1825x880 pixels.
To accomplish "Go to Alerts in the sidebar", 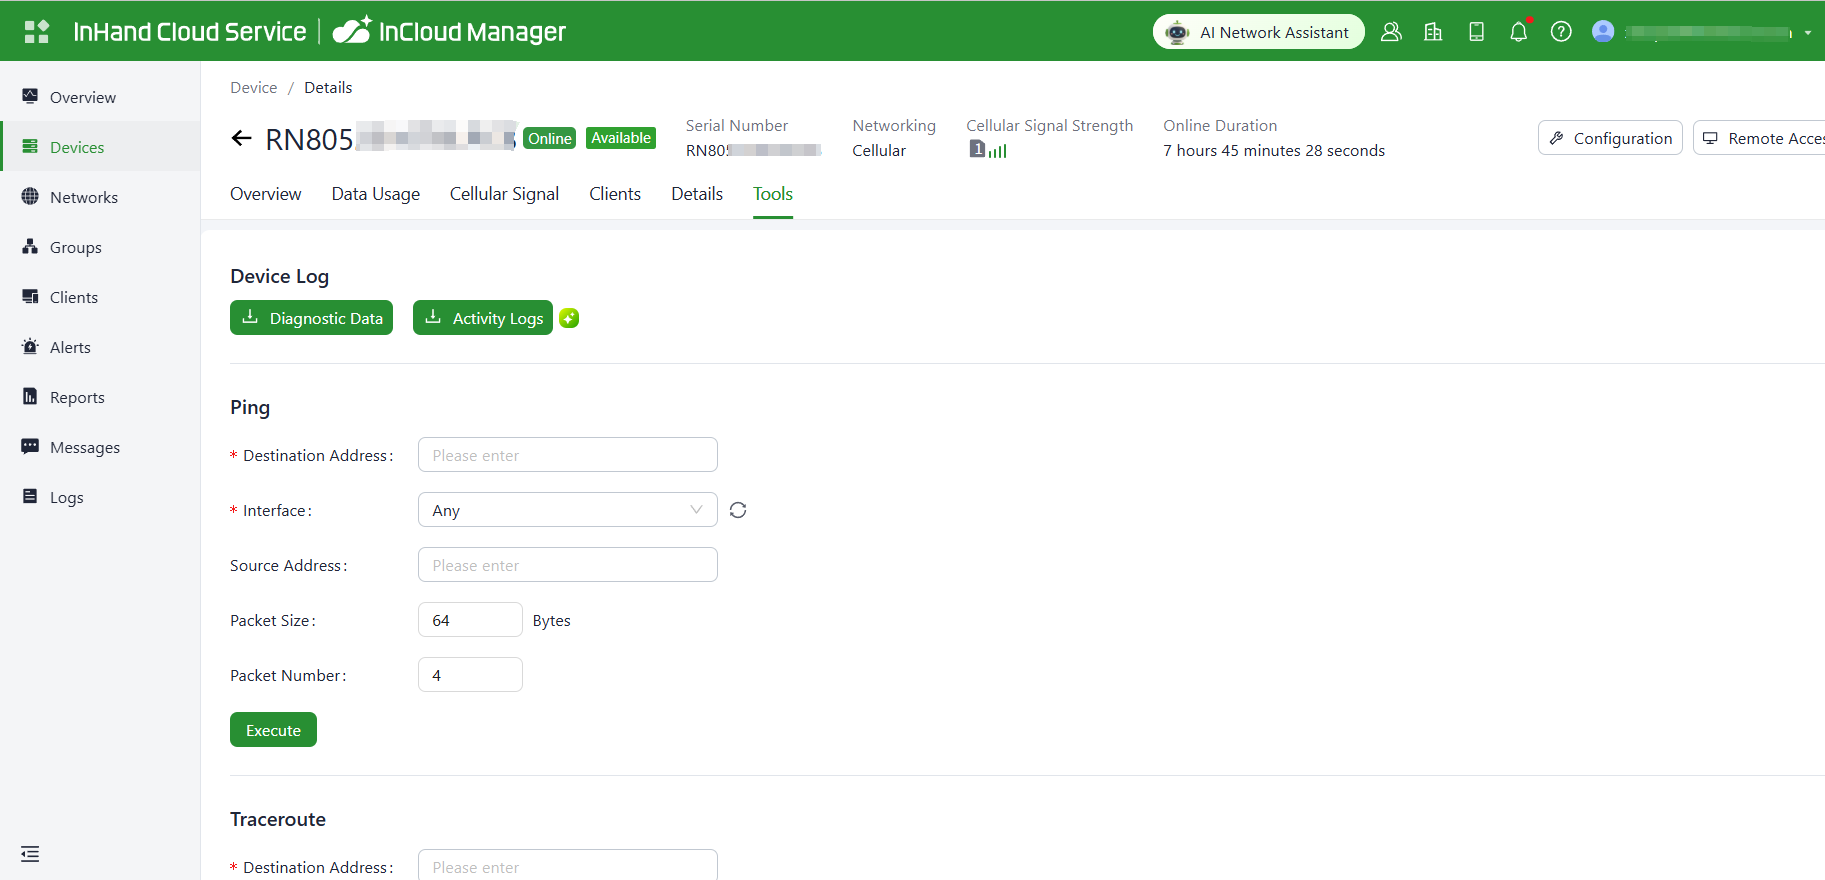I will tap(70, 347).
